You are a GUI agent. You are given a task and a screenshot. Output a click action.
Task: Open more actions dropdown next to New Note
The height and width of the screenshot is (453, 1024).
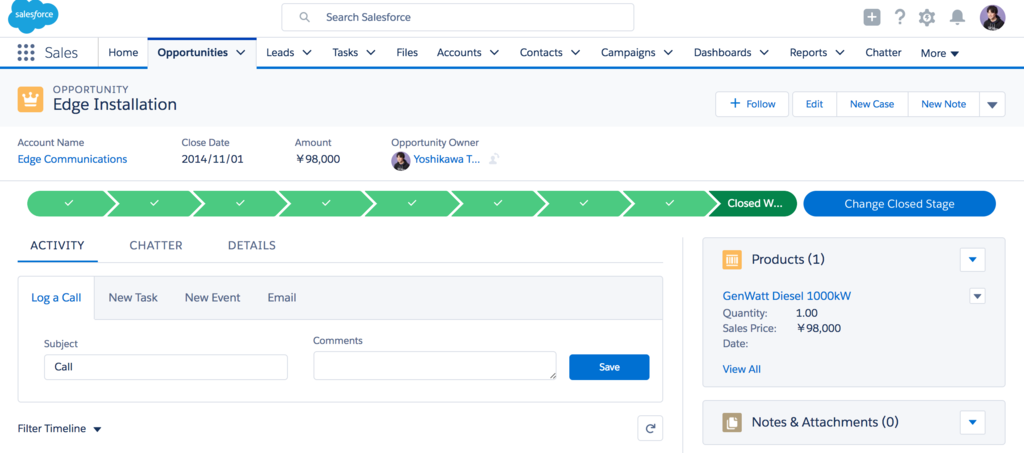point(993,104)
